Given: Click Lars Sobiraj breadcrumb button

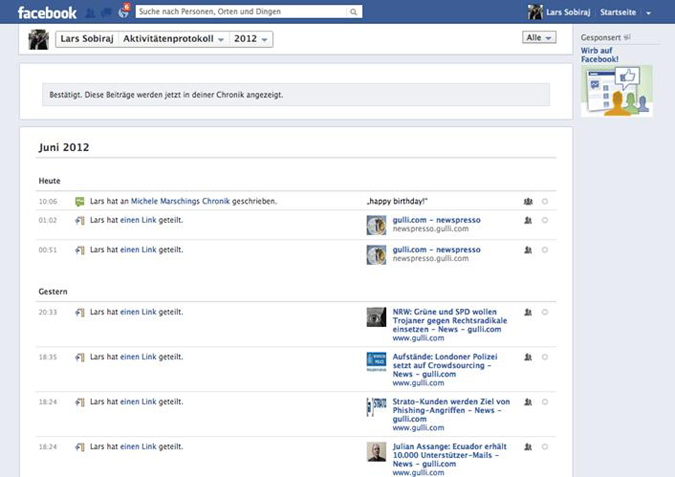Looking at the screenshot, I should click(87, 39).
